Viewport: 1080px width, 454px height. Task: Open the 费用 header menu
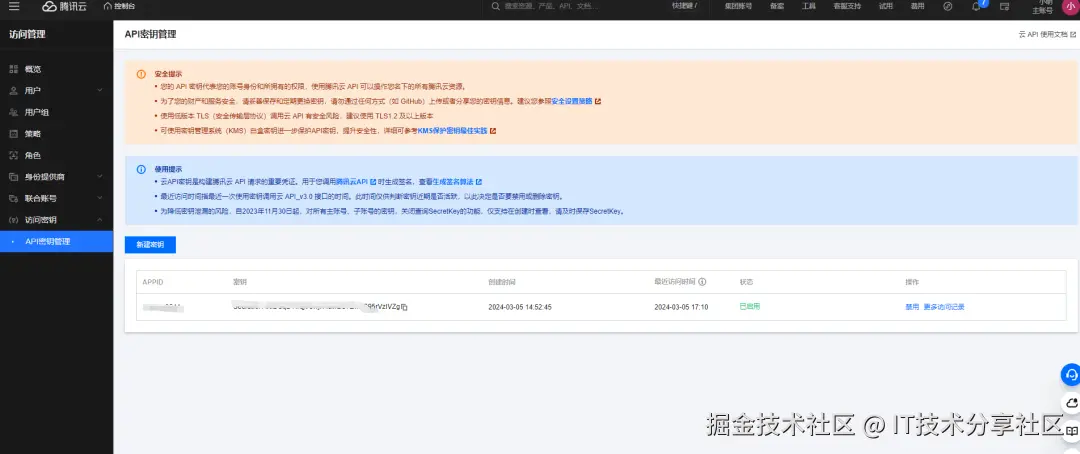click(917, 6)
